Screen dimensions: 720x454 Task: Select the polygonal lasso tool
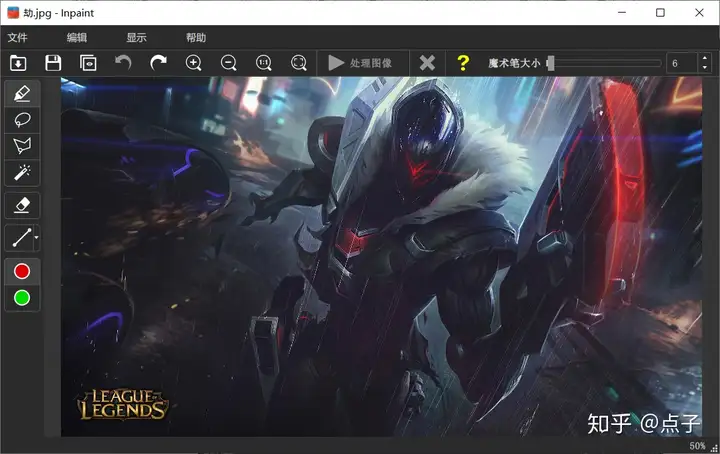[22, 146]
